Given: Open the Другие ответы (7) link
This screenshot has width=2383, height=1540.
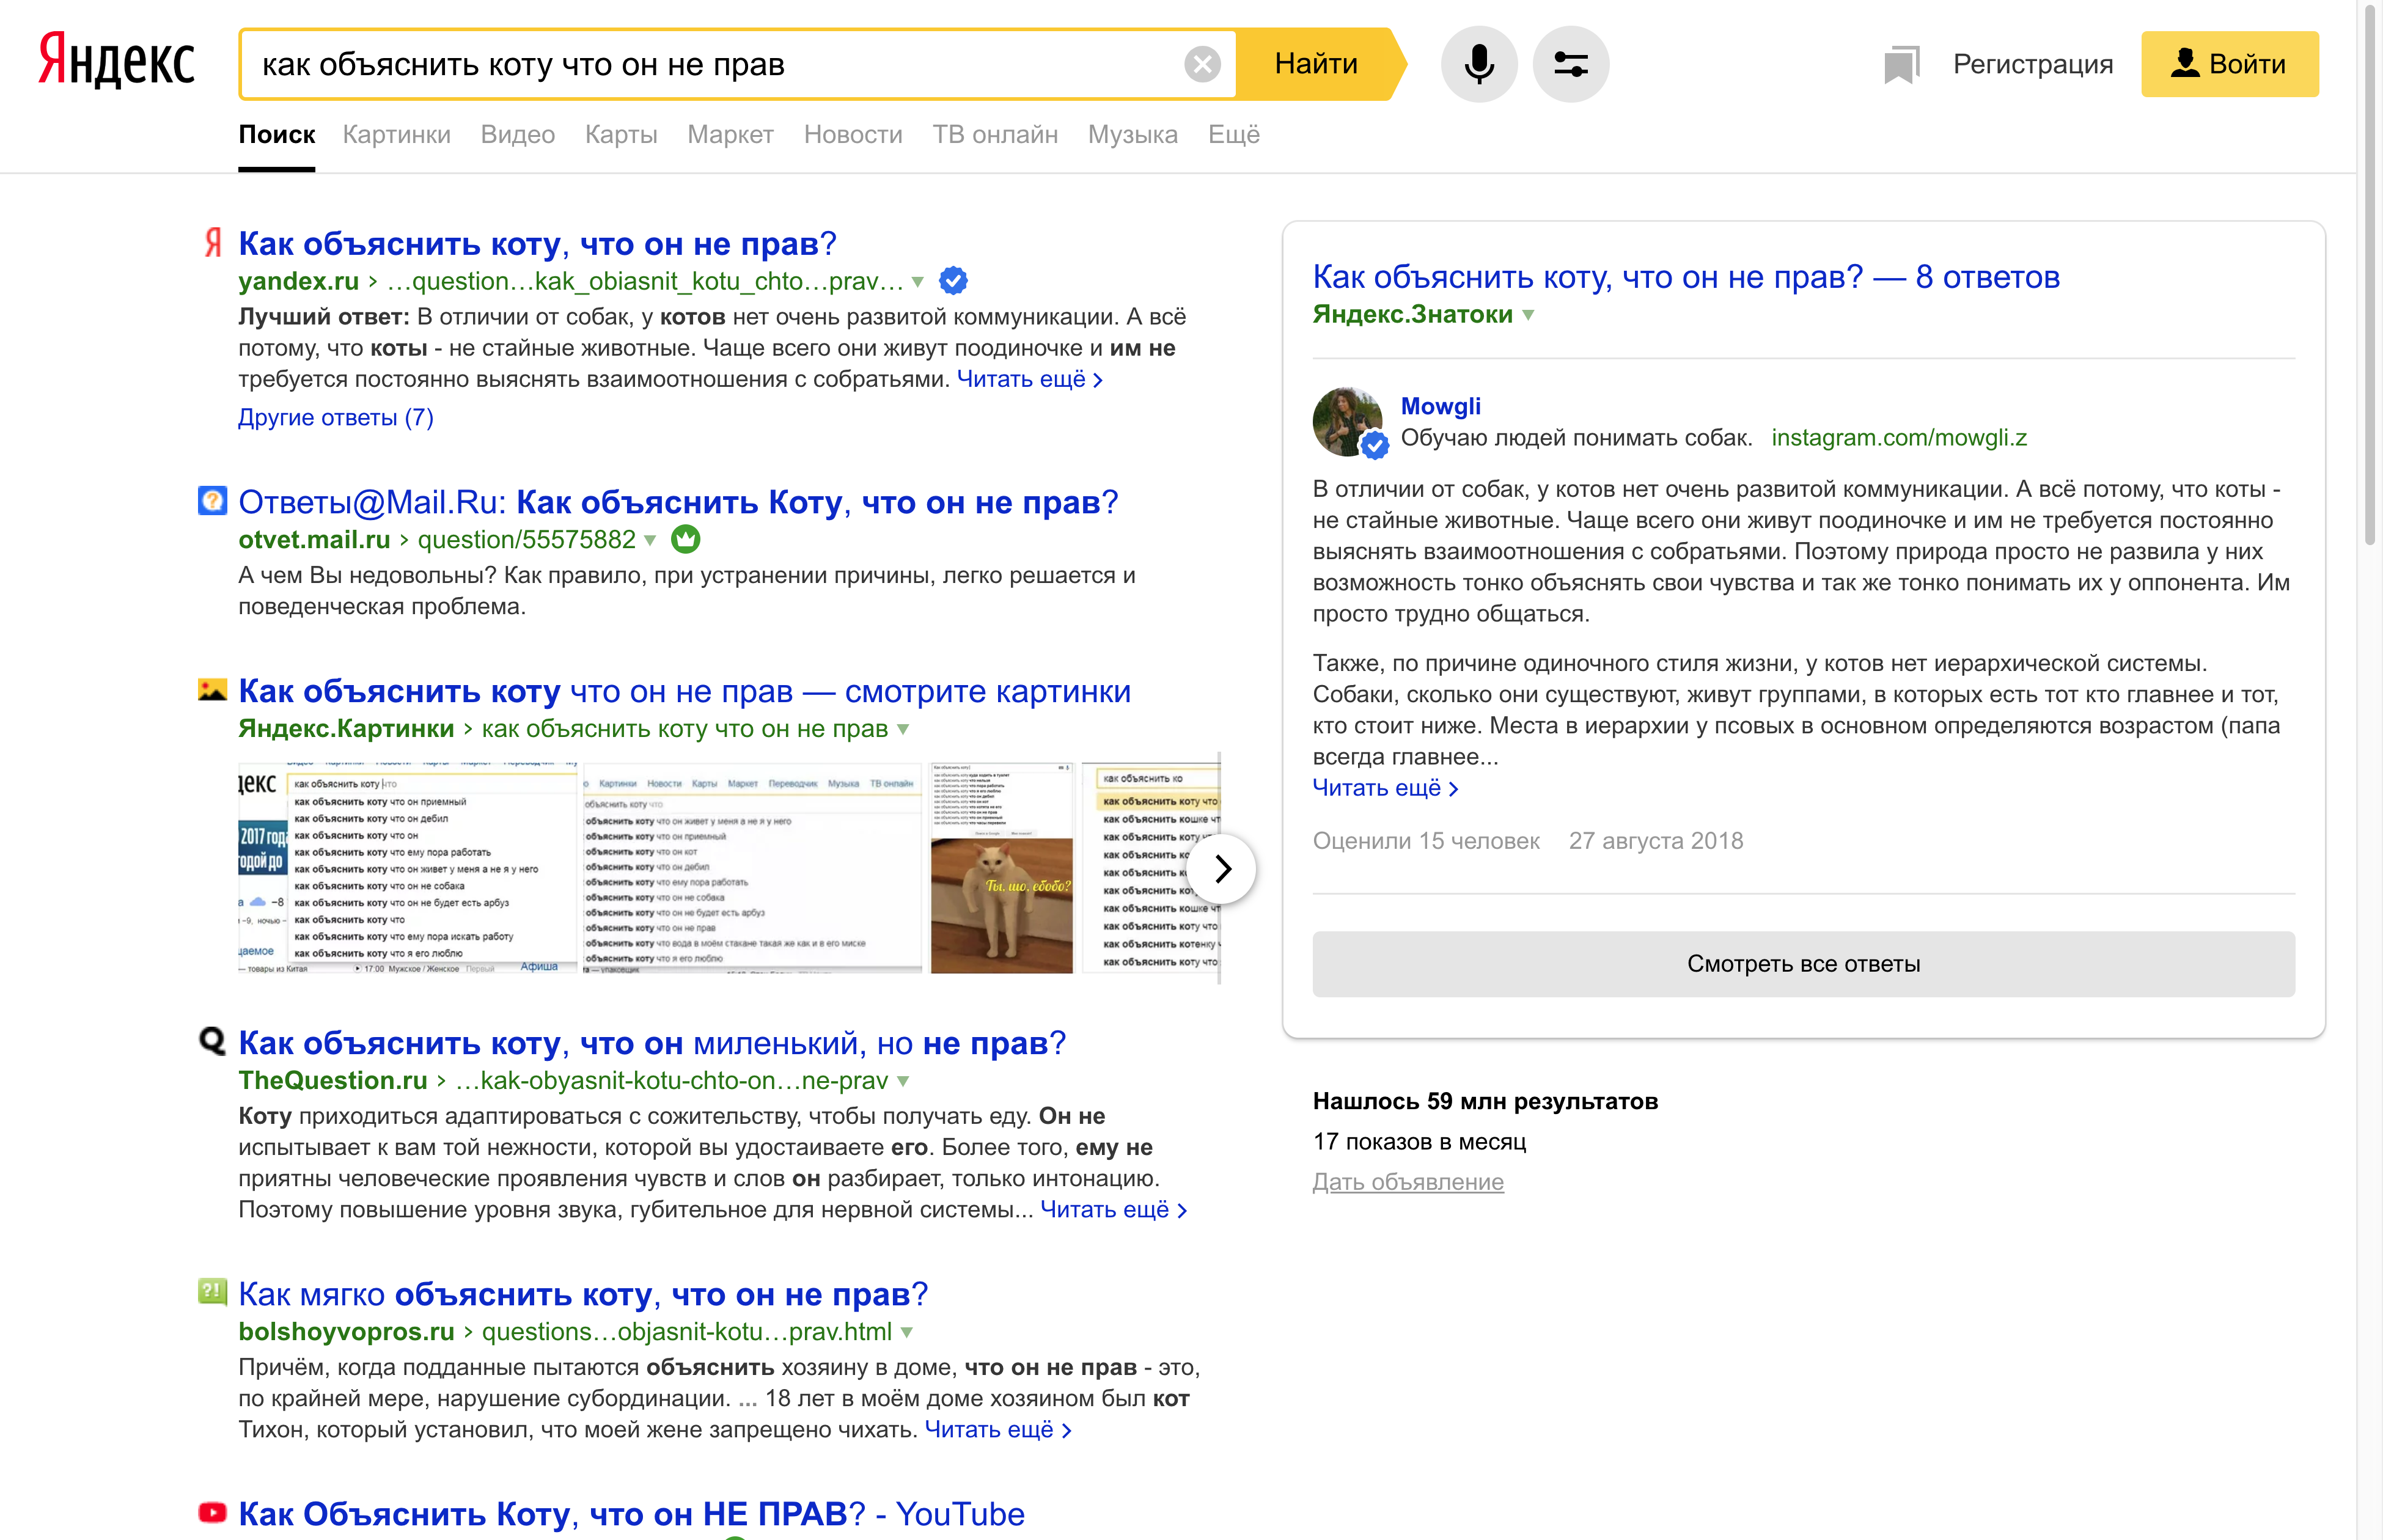Looking at the screenshot, I should pos(336,418).
